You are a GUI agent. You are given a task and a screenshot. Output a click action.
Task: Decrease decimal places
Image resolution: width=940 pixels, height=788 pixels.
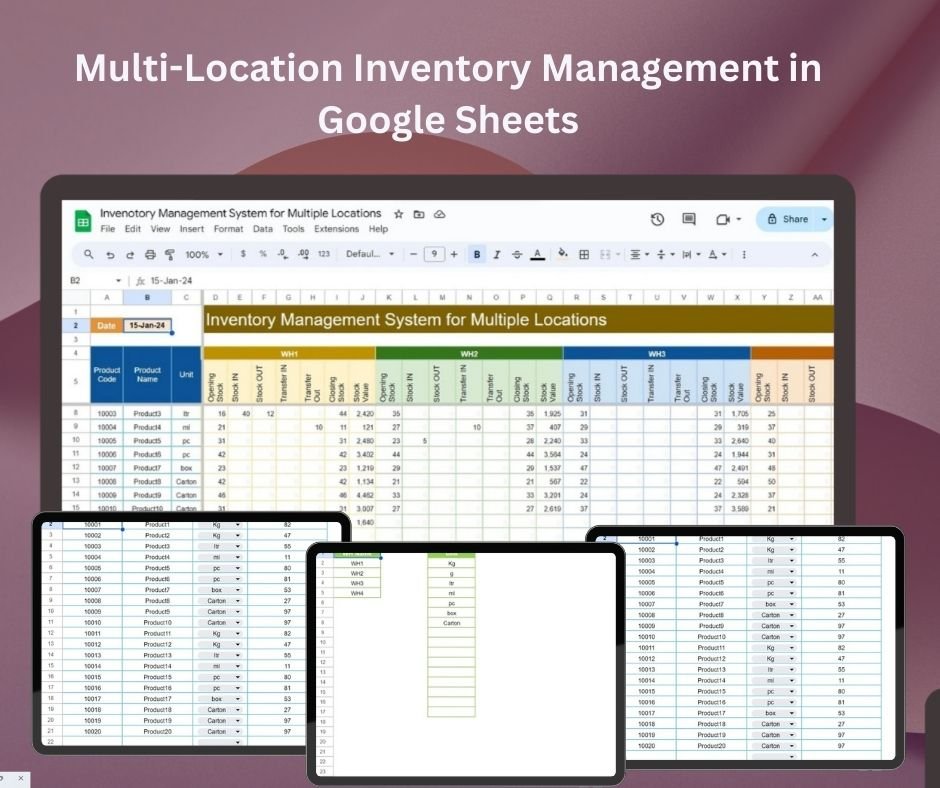[282, 254]
